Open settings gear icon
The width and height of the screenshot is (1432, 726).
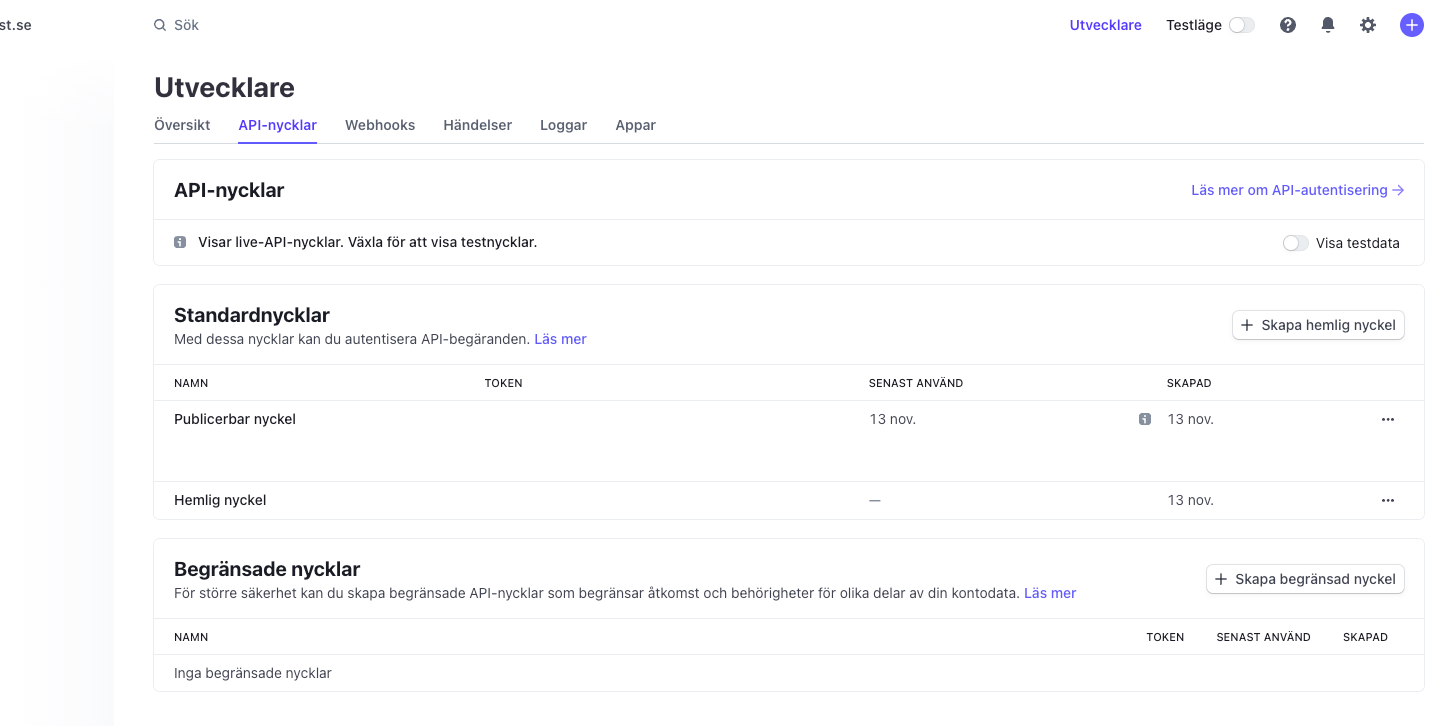pyautogui.click(x=1368, y=25)
